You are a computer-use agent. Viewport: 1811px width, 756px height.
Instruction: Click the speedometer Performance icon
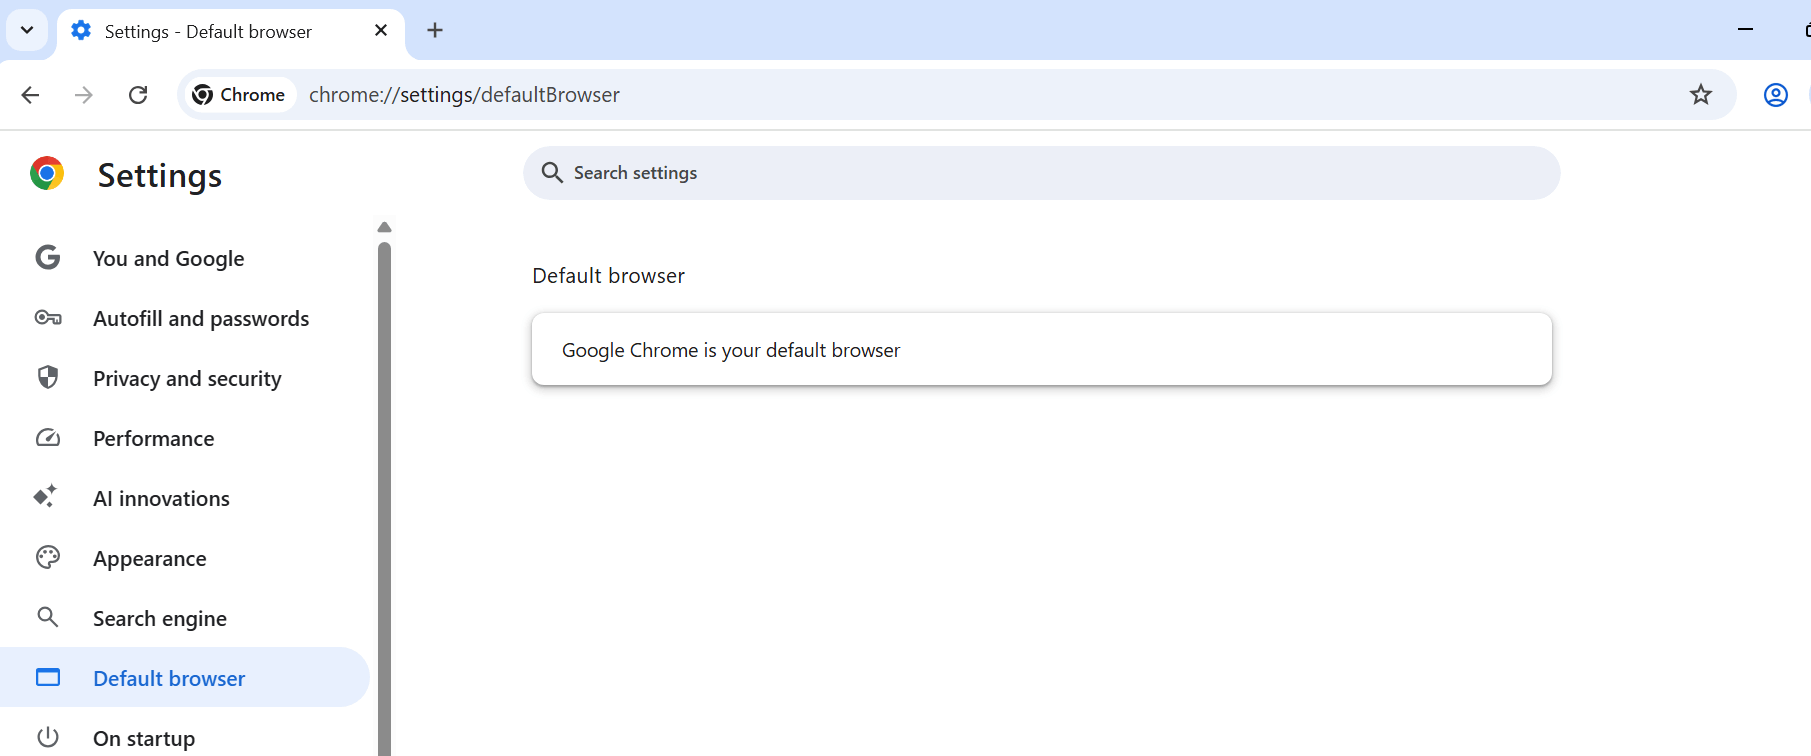tap(48, 438)
